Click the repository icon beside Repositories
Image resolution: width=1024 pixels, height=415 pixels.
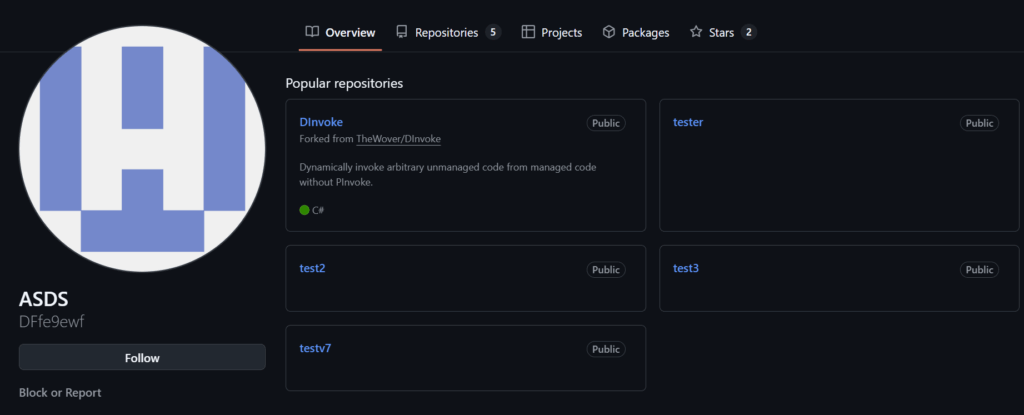402,32
